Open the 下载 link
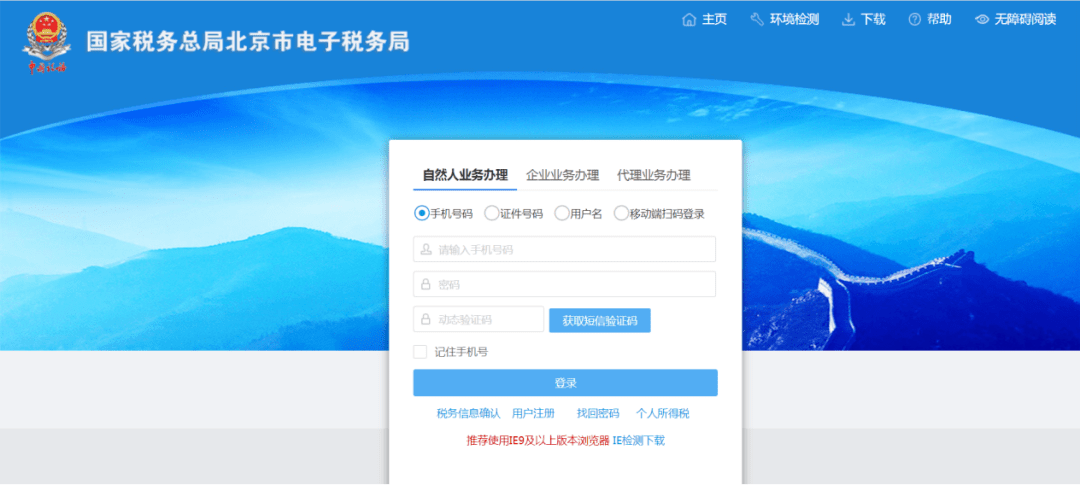Screen dimensions: 1080x485 point(873,20)
